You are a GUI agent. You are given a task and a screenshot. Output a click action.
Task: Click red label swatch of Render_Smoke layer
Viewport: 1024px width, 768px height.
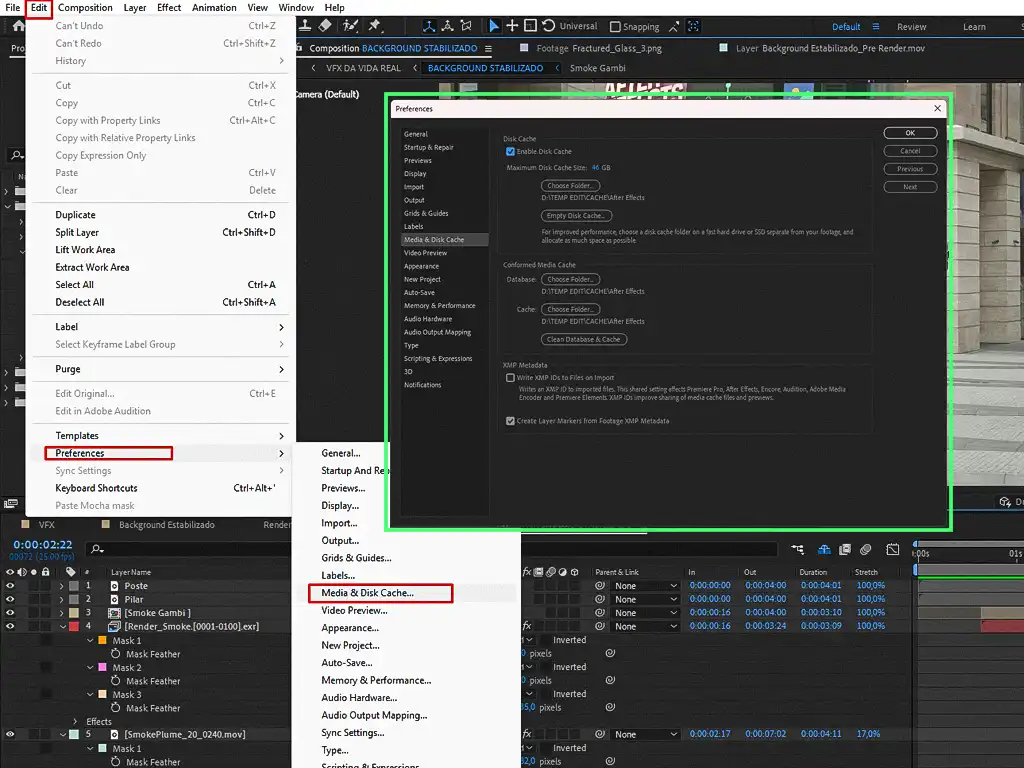point(74,626)
